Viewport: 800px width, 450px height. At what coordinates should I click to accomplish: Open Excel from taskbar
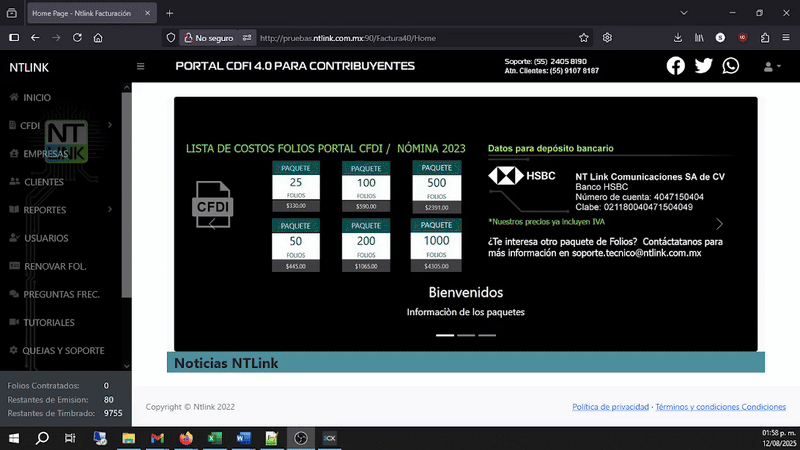pyautogui.click(x=215, y=438)
